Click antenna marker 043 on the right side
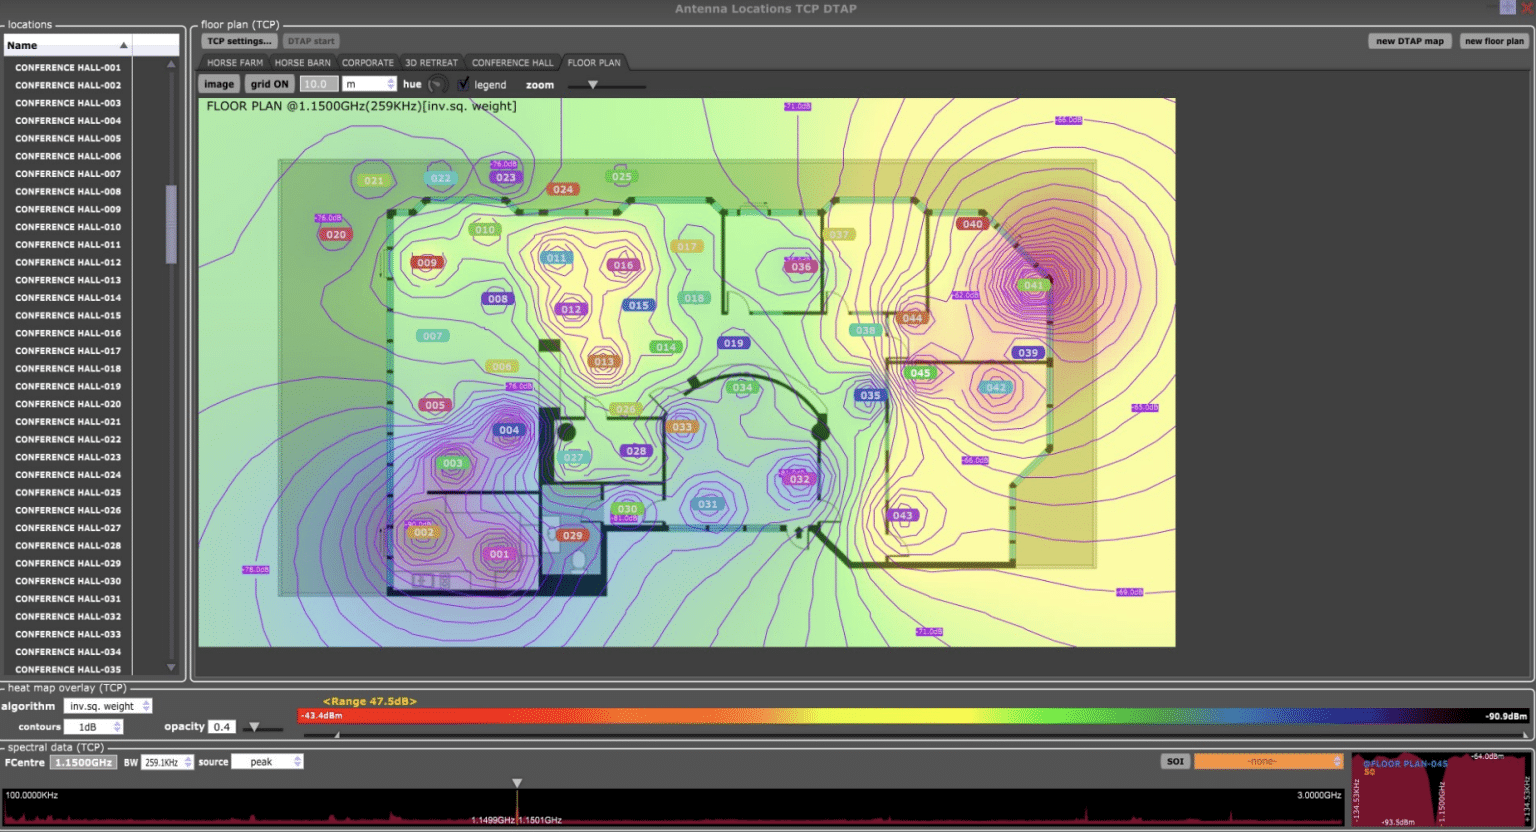 [903, 514]
